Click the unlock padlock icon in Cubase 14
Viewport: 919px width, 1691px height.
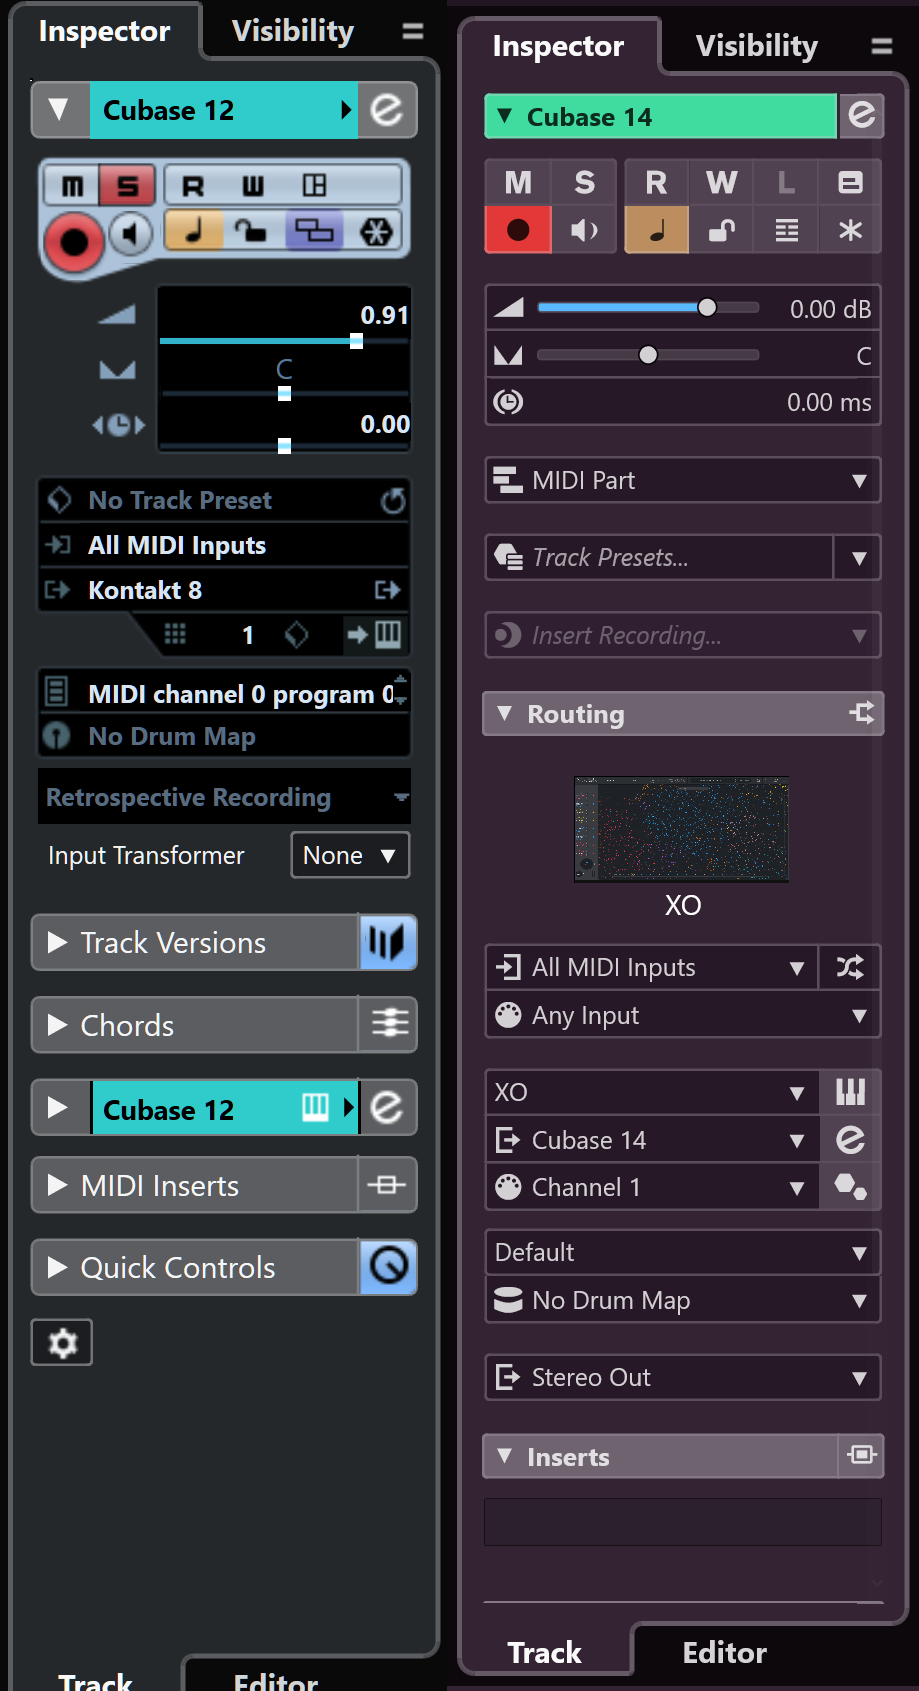point(721,230)
